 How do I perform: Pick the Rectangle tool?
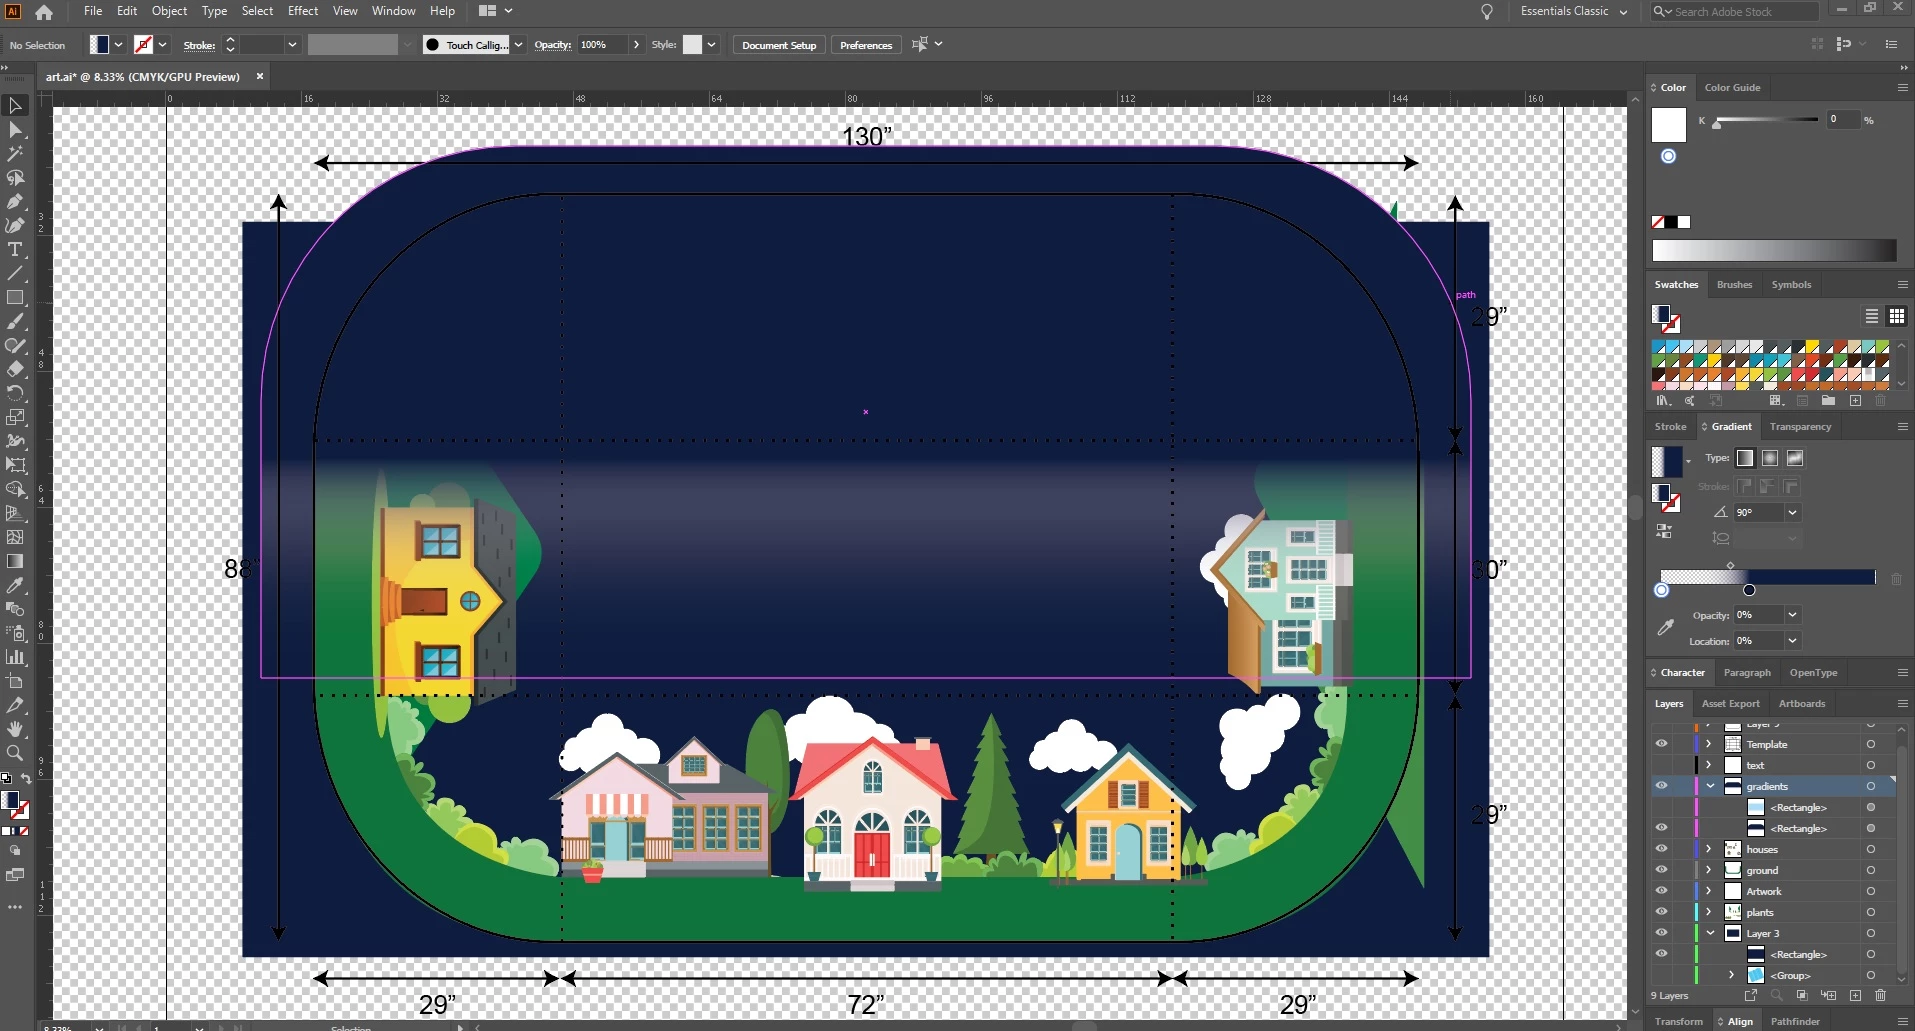(x=15, y=298)
